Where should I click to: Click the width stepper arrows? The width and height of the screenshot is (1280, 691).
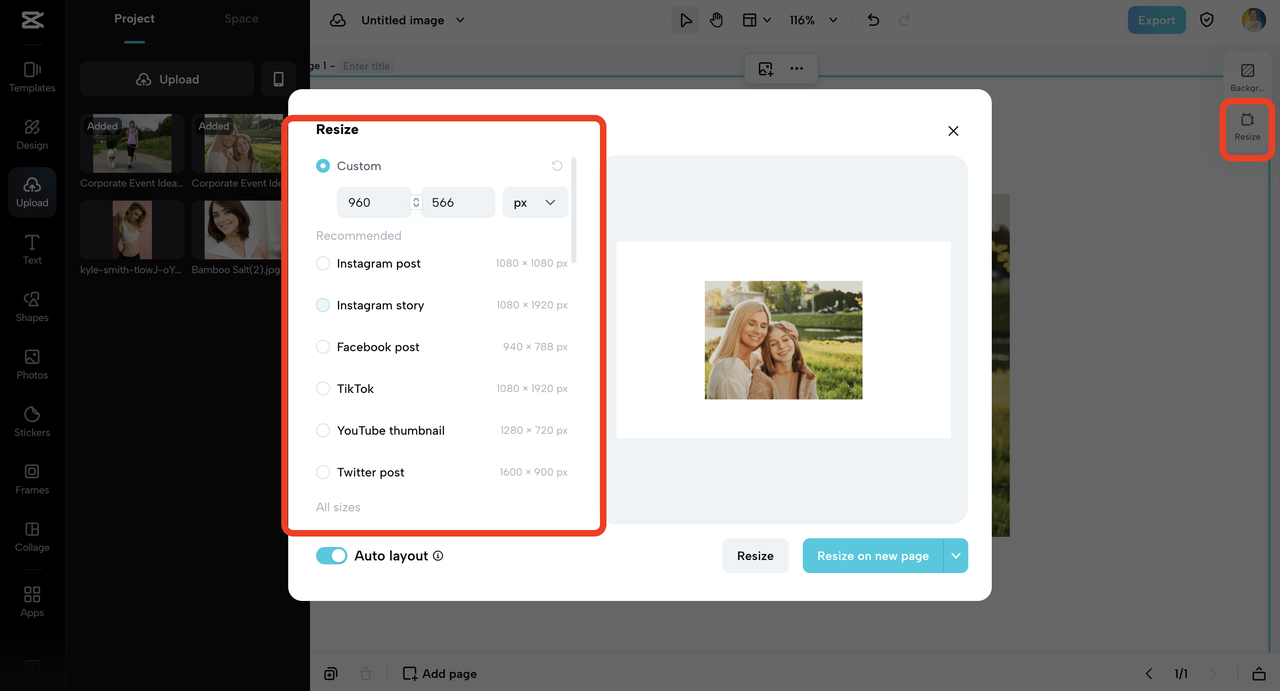point(416,202)
